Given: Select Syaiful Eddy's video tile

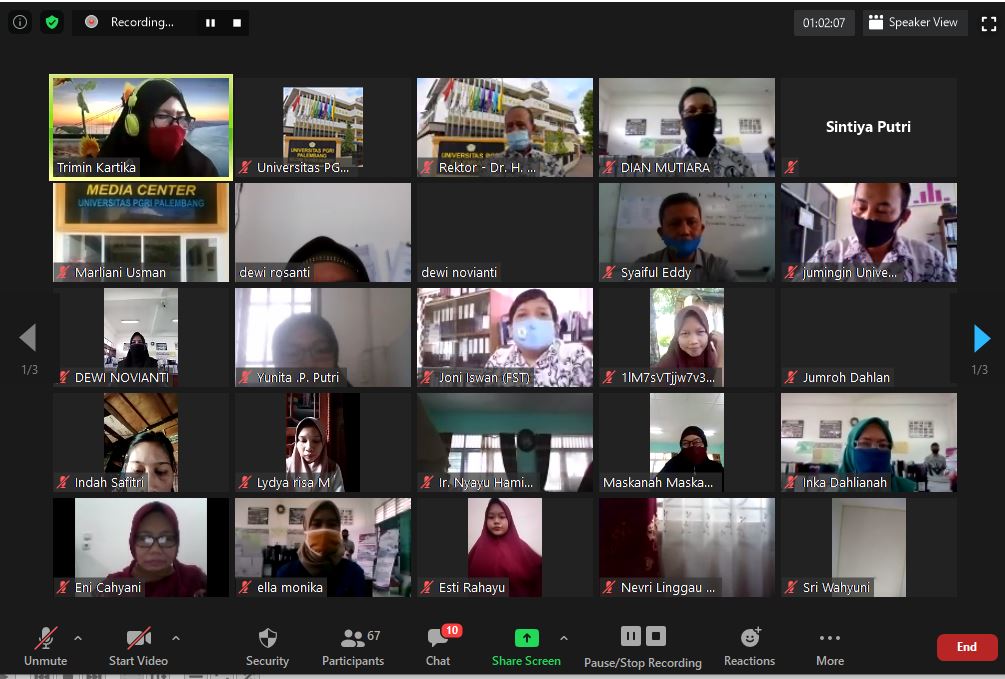Looking at the screenshot, I should pyautogui.click(x=687, y=232).
